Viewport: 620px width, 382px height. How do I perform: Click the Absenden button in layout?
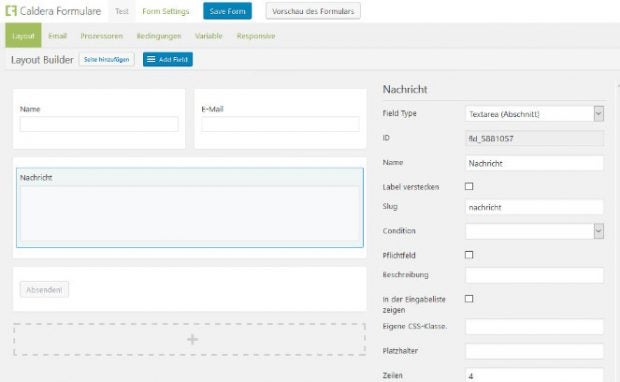point(44,289)
